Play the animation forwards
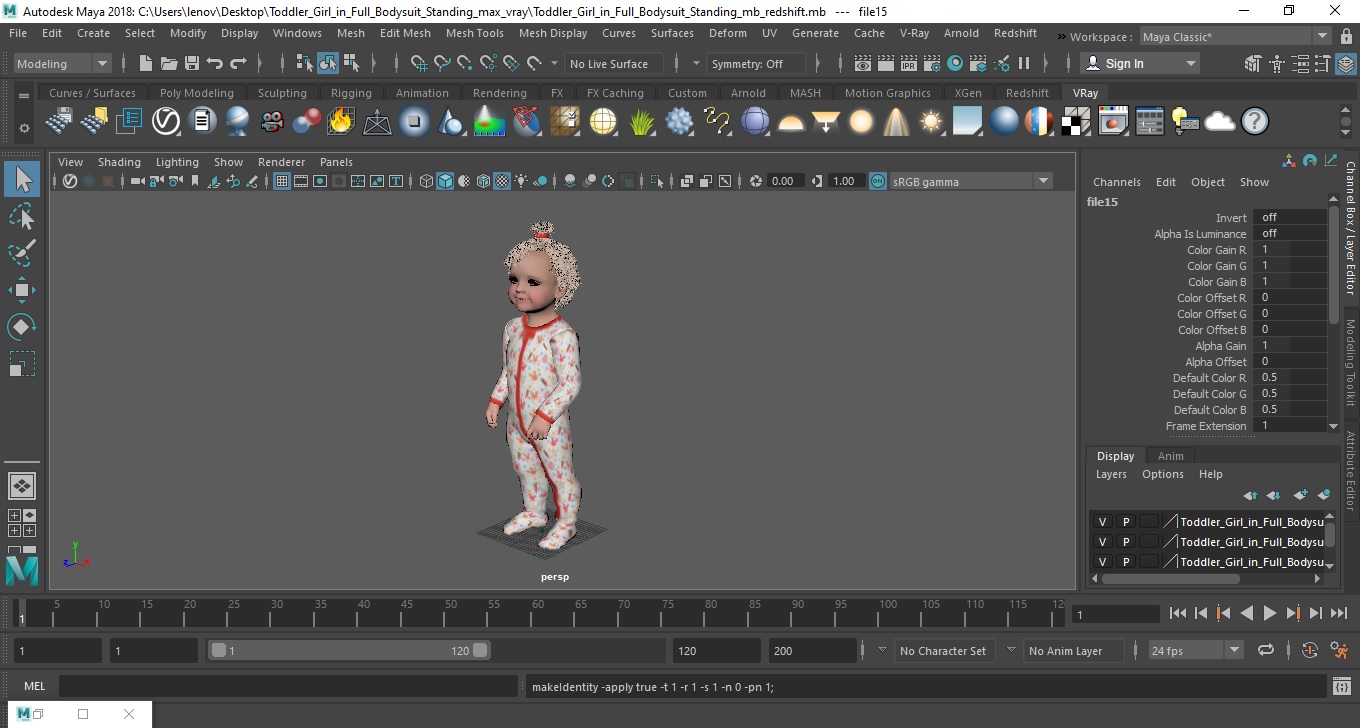 tap(1270, 613)
